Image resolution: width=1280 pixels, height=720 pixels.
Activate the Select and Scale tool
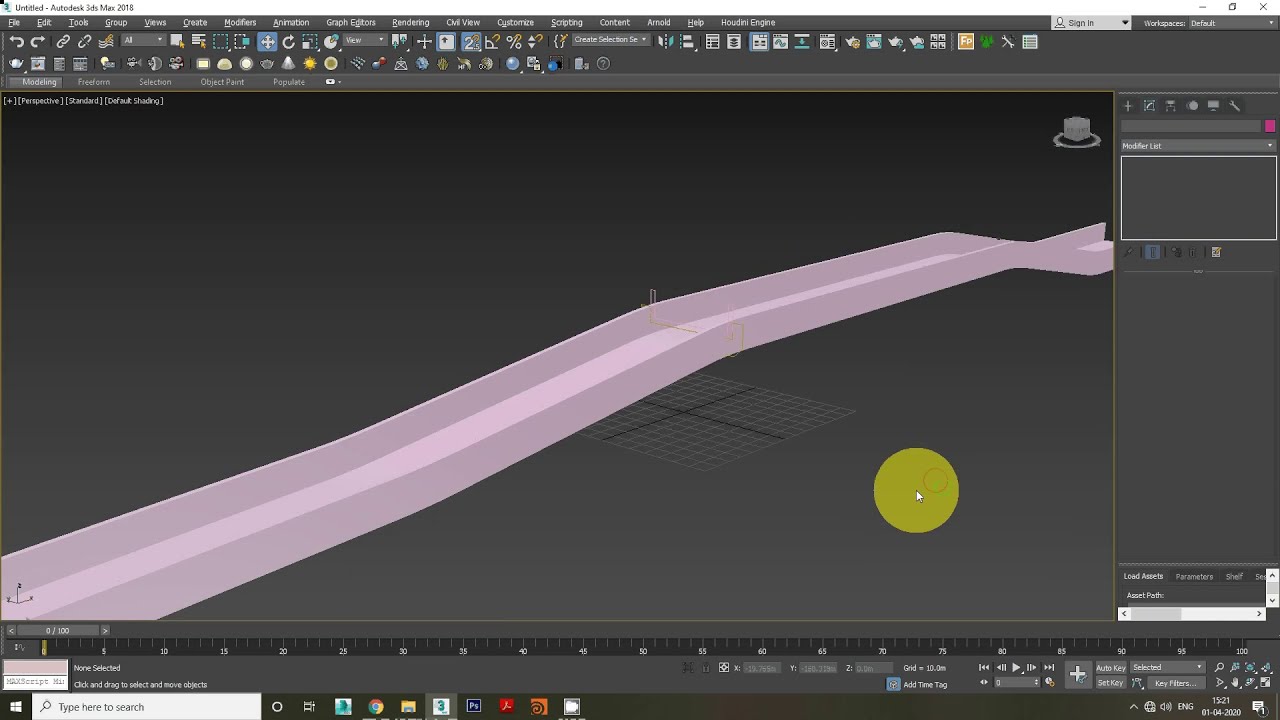310,42
